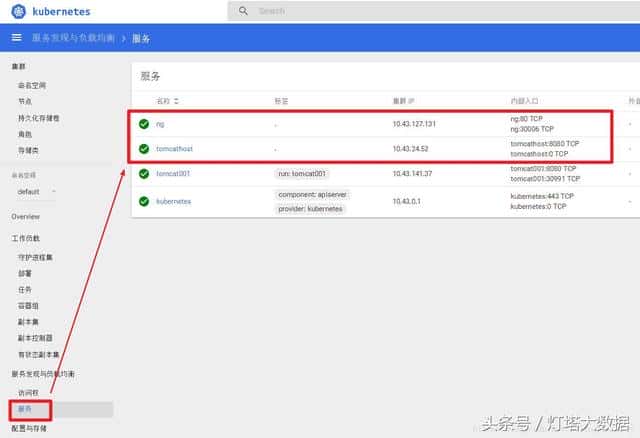Click the search magnifier icon
The image size is (640, 438).
click(243, 11)
